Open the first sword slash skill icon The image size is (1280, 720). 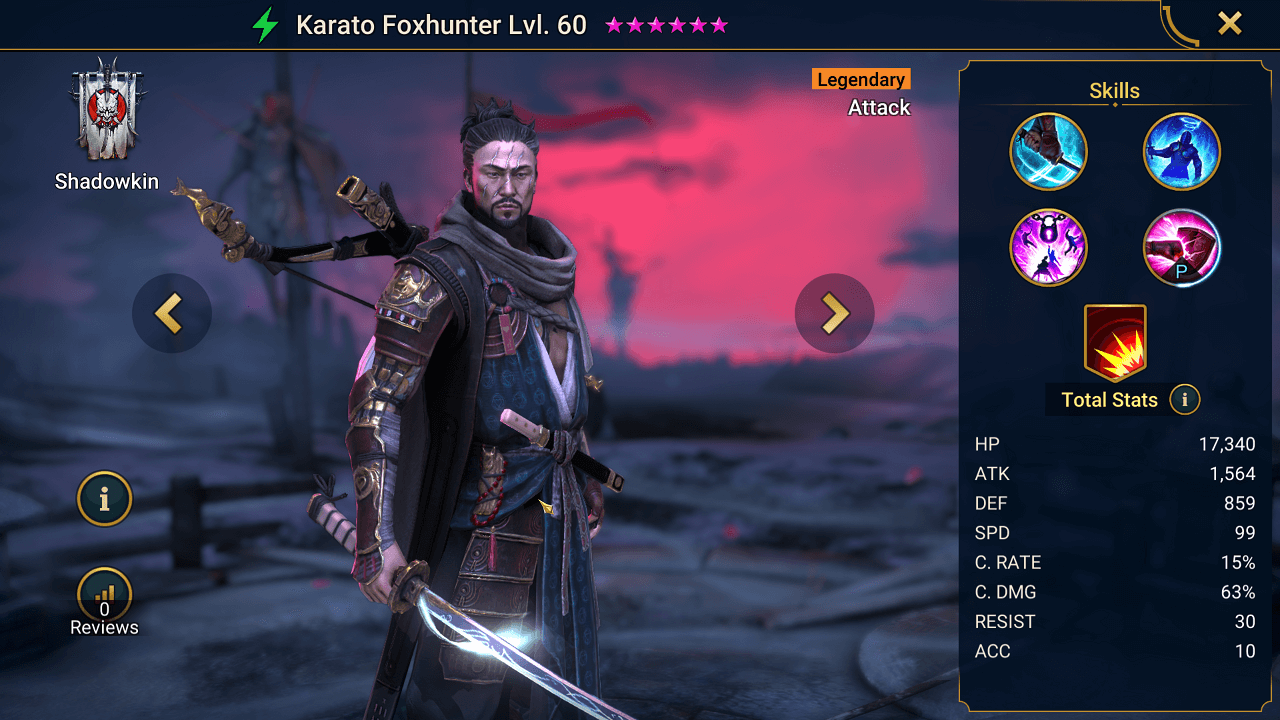[1048, 152]
